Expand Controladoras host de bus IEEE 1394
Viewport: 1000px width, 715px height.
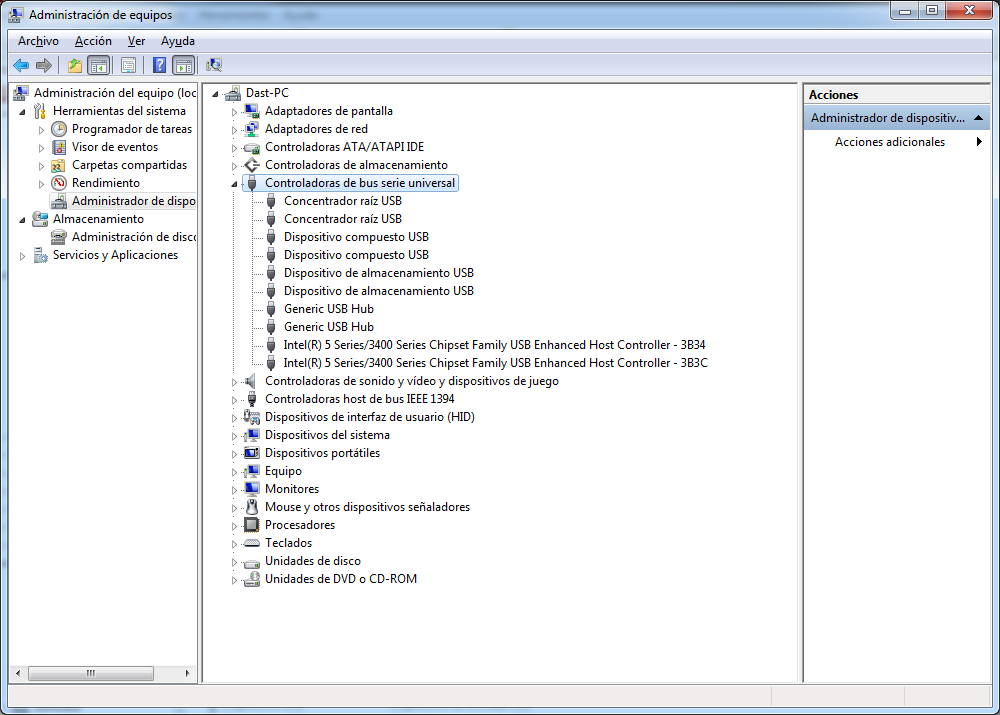[234, 400]
